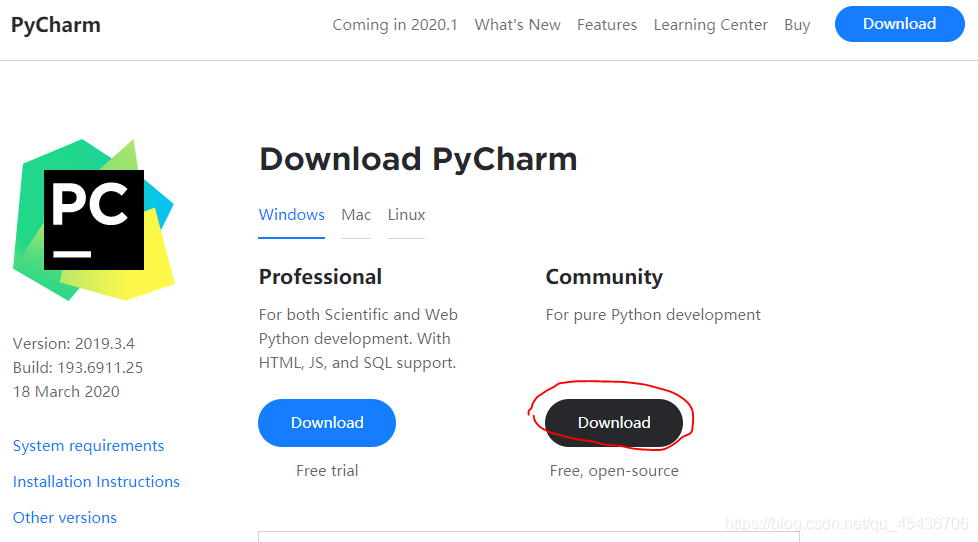
Task: Open Learning Center link
Action: 710,25
